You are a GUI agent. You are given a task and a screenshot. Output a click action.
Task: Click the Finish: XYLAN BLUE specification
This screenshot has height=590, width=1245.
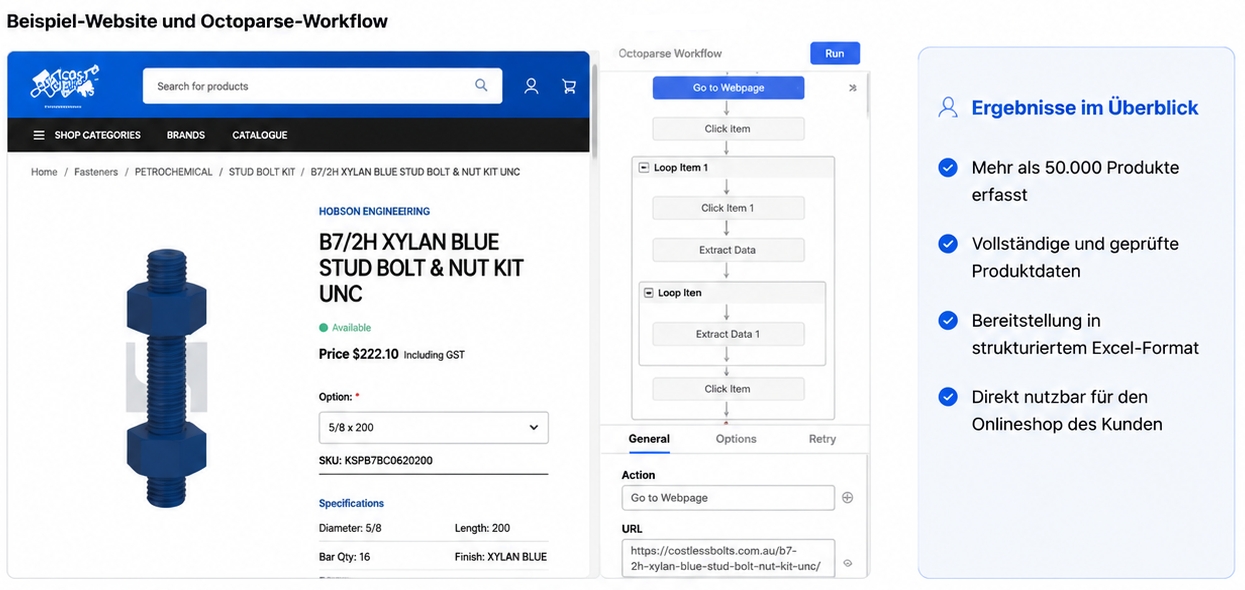click(500, 557)
